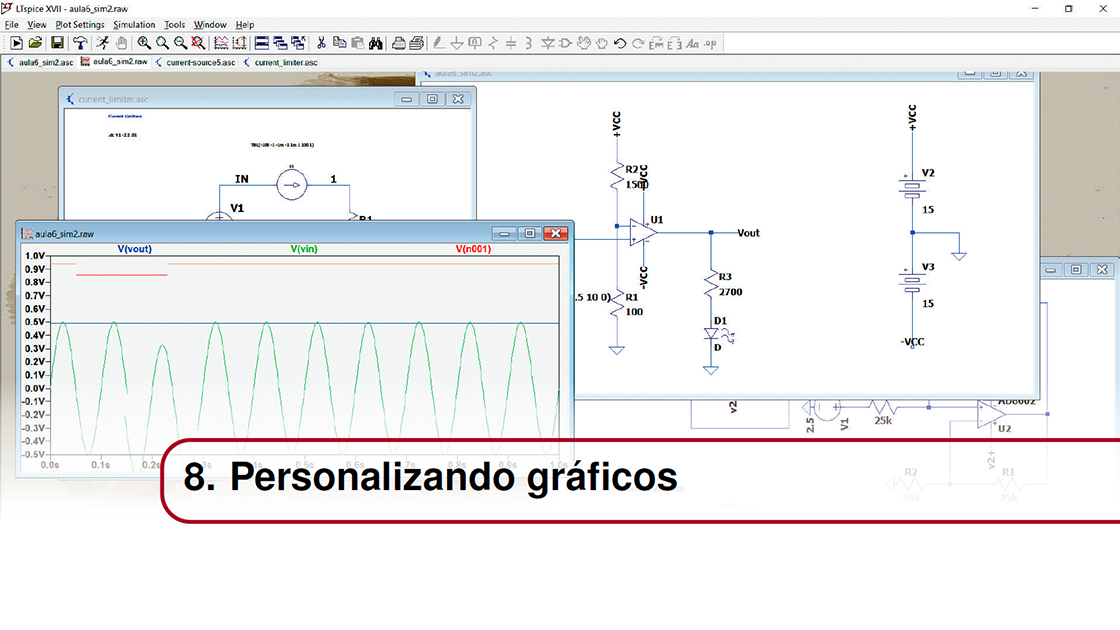
Task: Click V(vin) trace label in plot
Action: [304, 249]
